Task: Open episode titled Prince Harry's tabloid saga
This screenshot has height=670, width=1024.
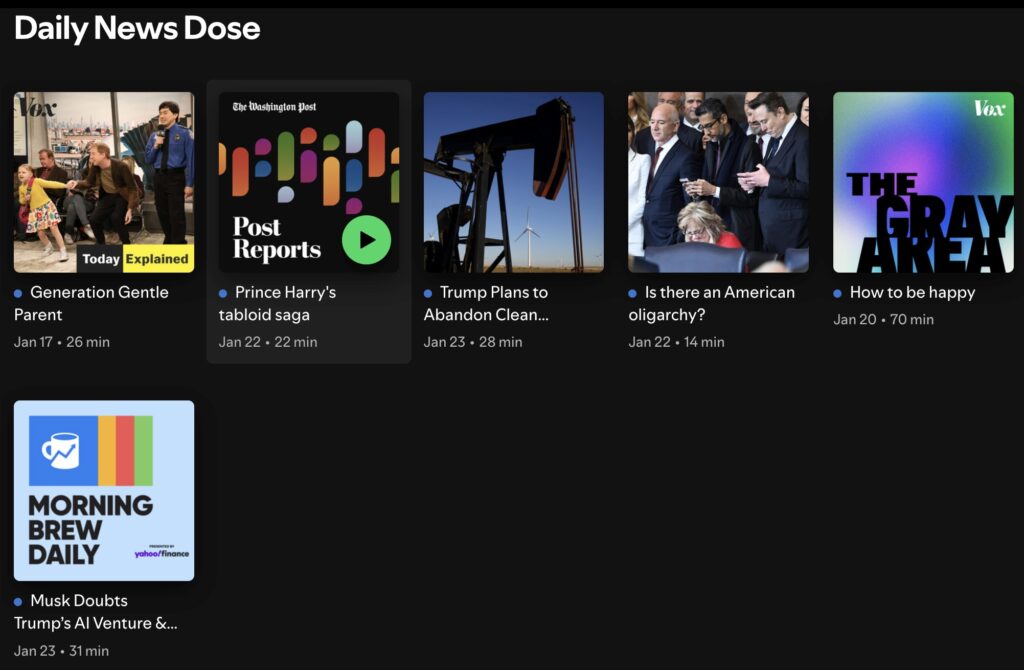Action: [278, 303]
